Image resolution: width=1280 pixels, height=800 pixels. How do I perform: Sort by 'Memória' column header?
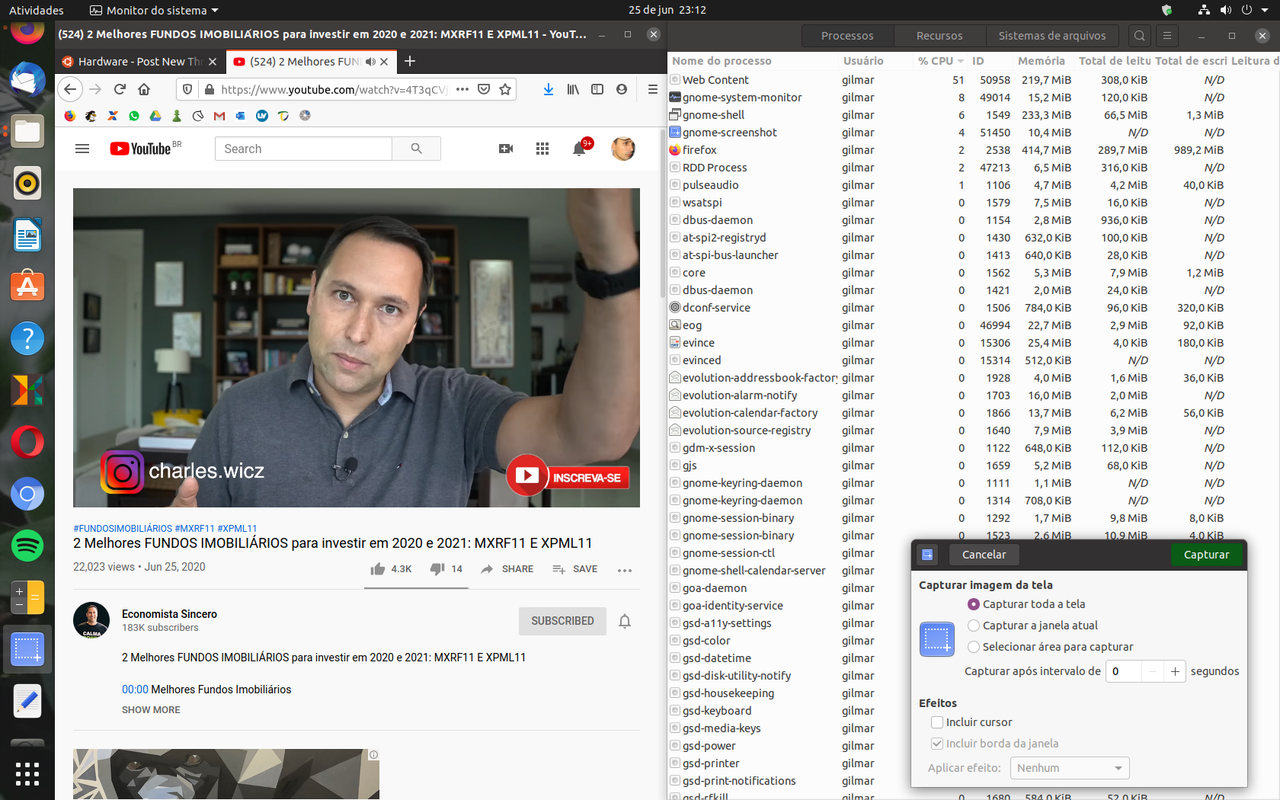(1041, 61)
